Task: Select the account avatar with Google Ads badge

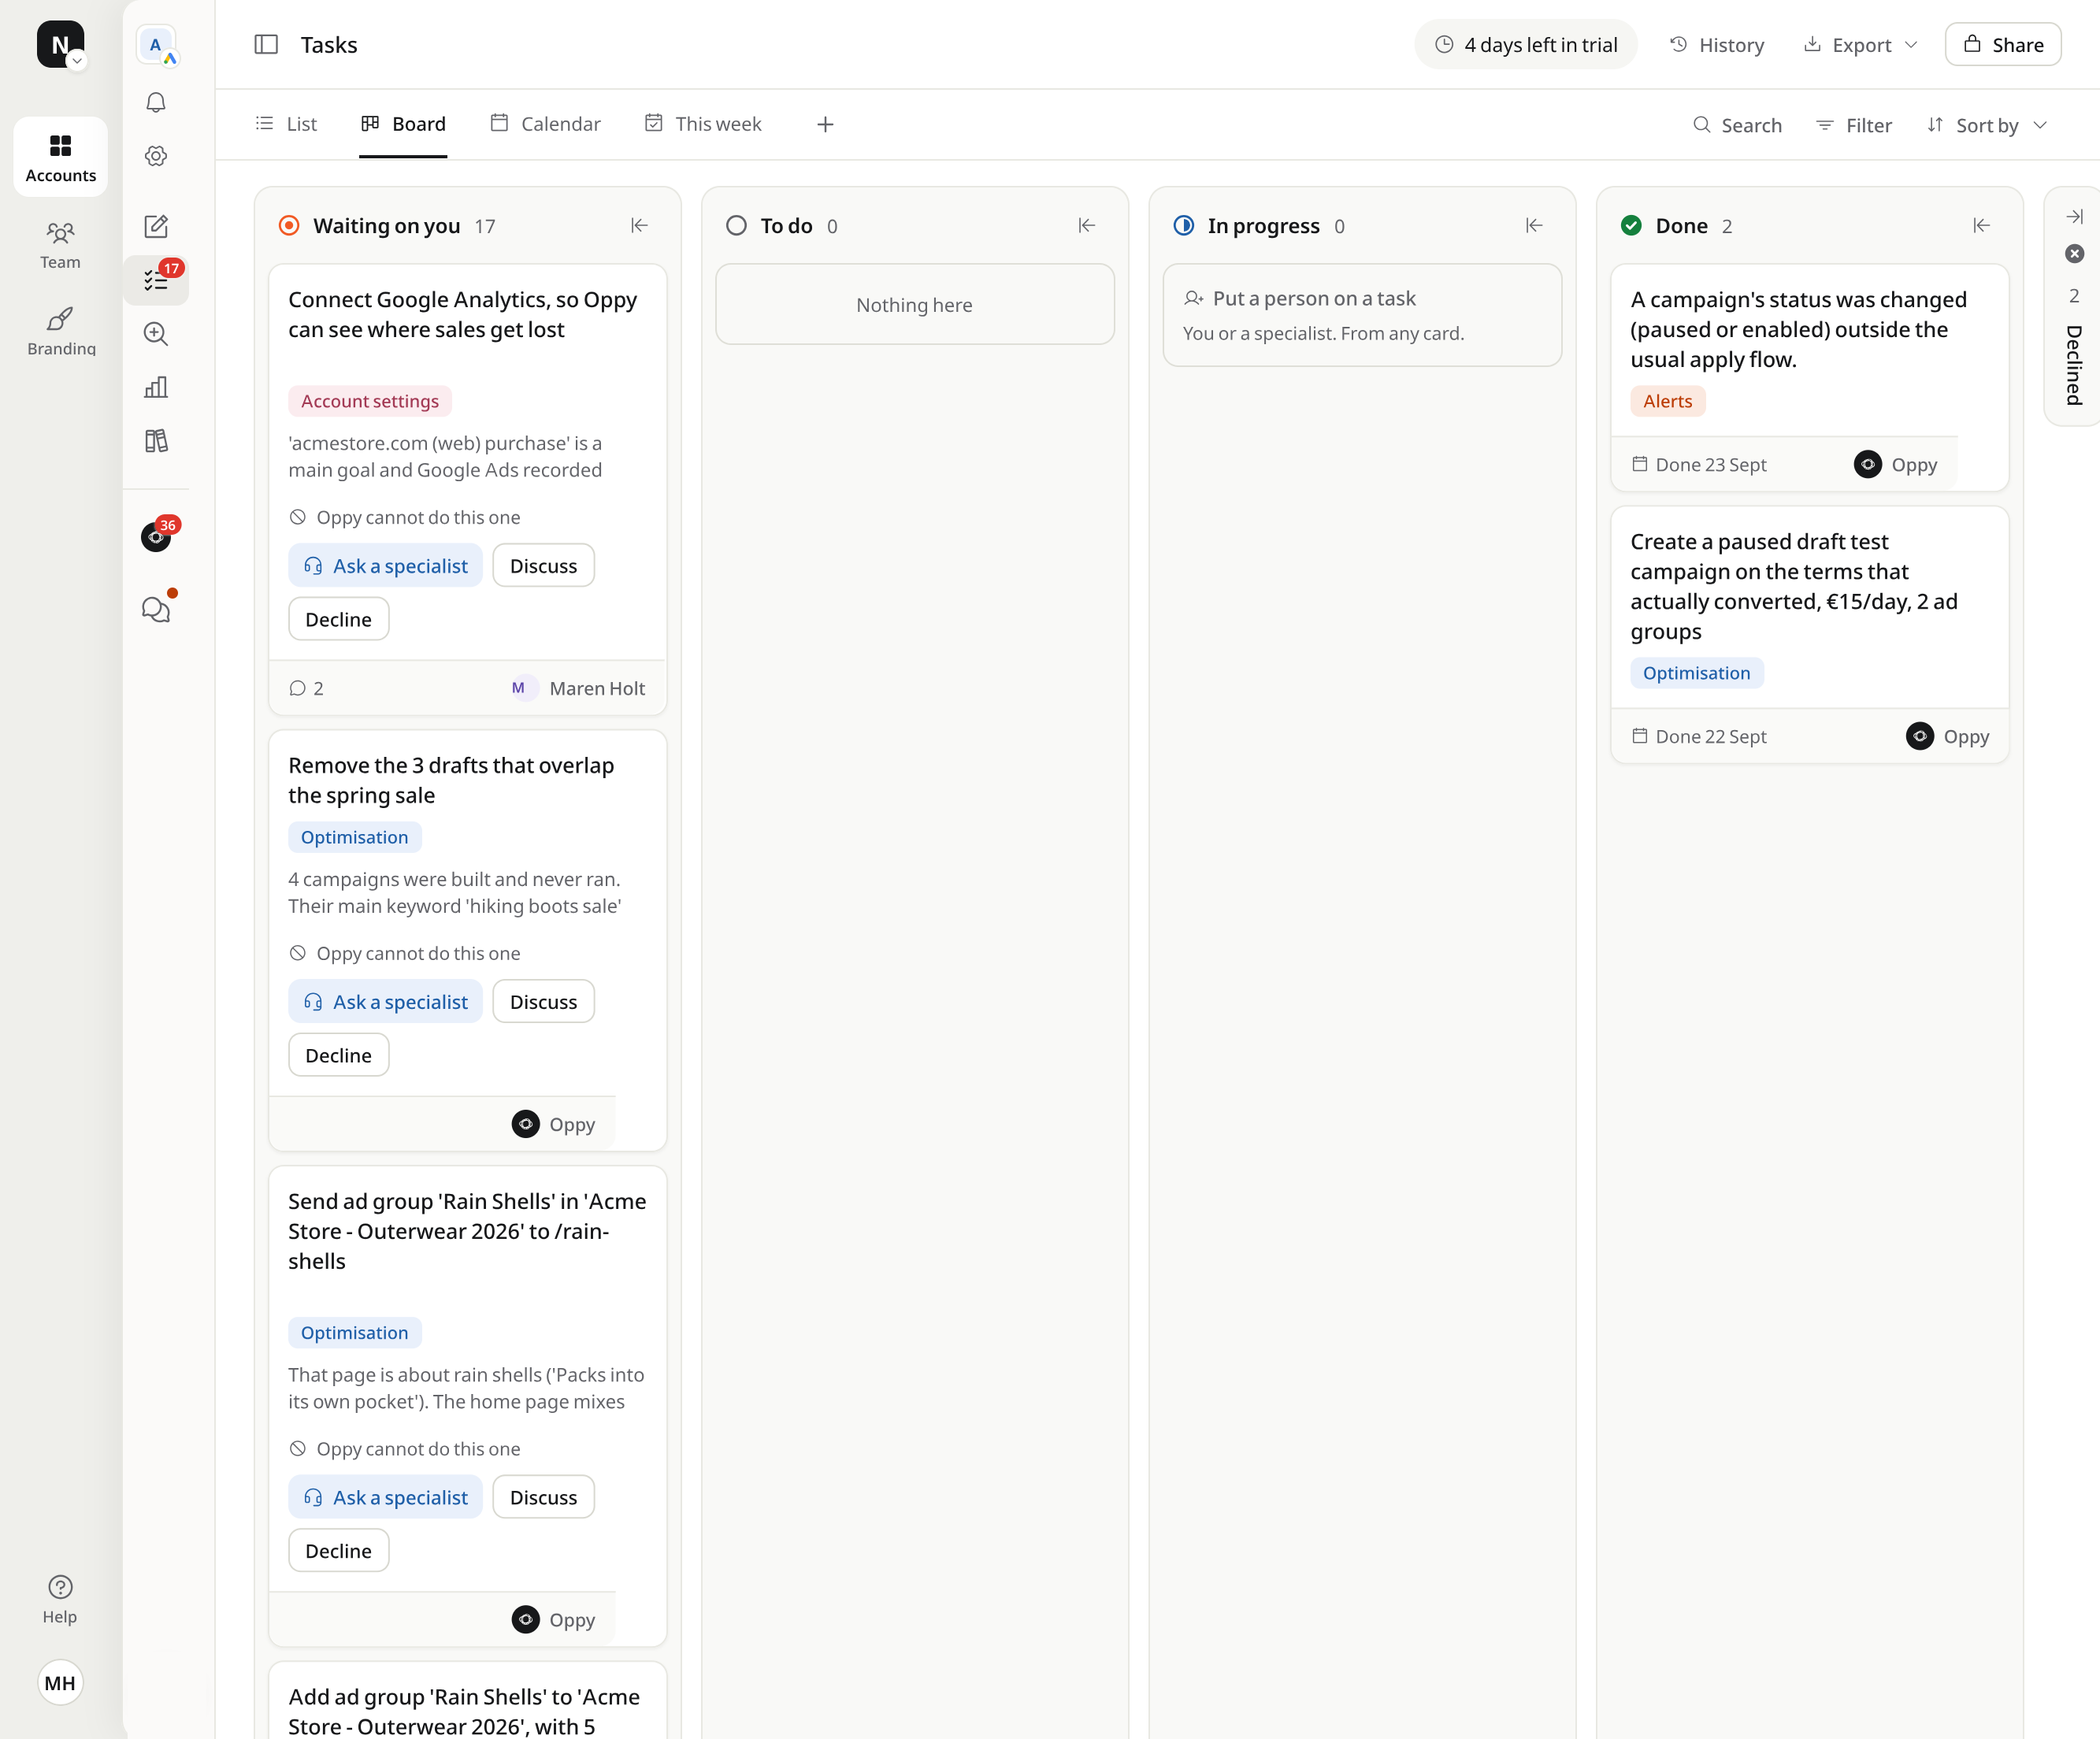Action: tap(156, 45)
